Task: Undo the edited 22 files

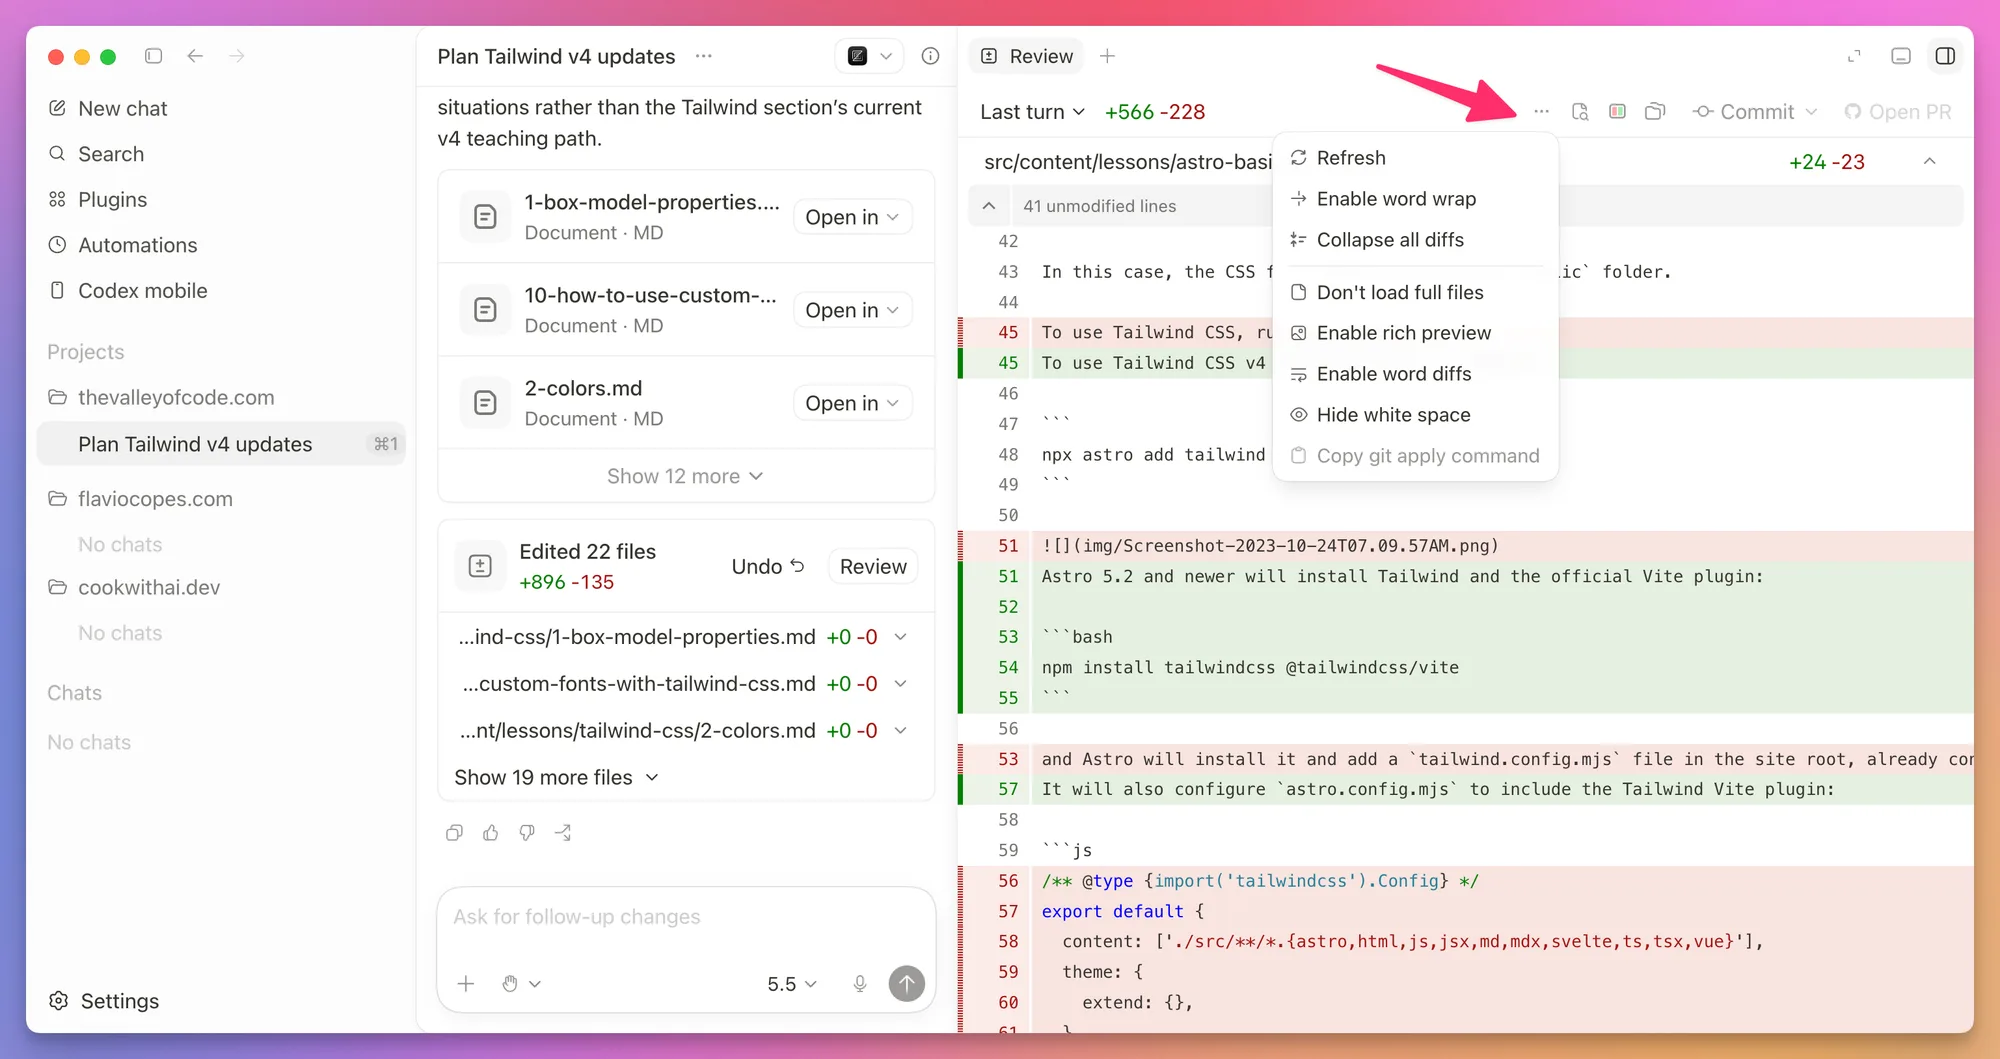Action: 768,566
